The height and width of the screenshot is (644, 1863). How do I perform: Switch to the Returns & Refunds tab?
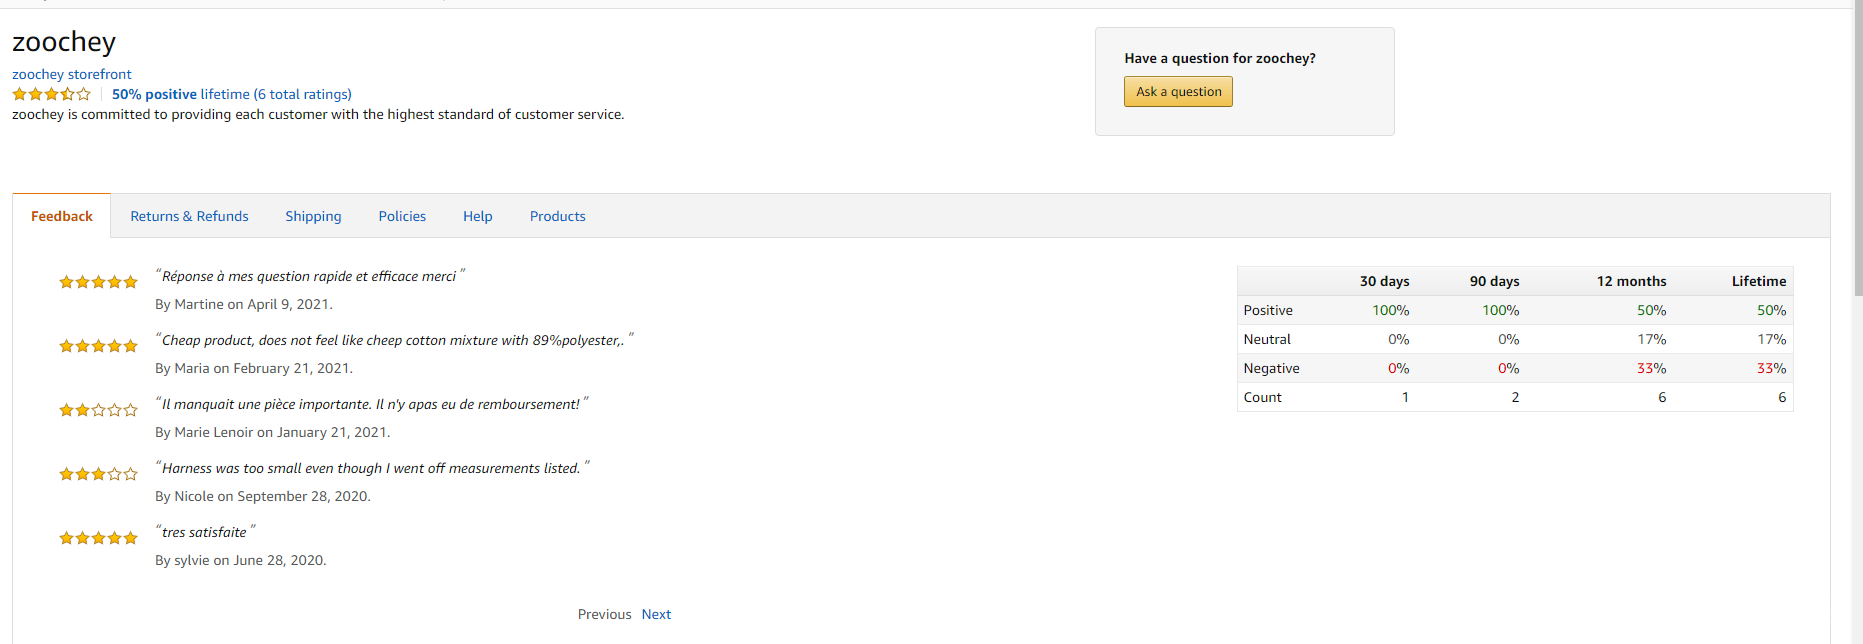pyautogui.click(x=189, y=216)
